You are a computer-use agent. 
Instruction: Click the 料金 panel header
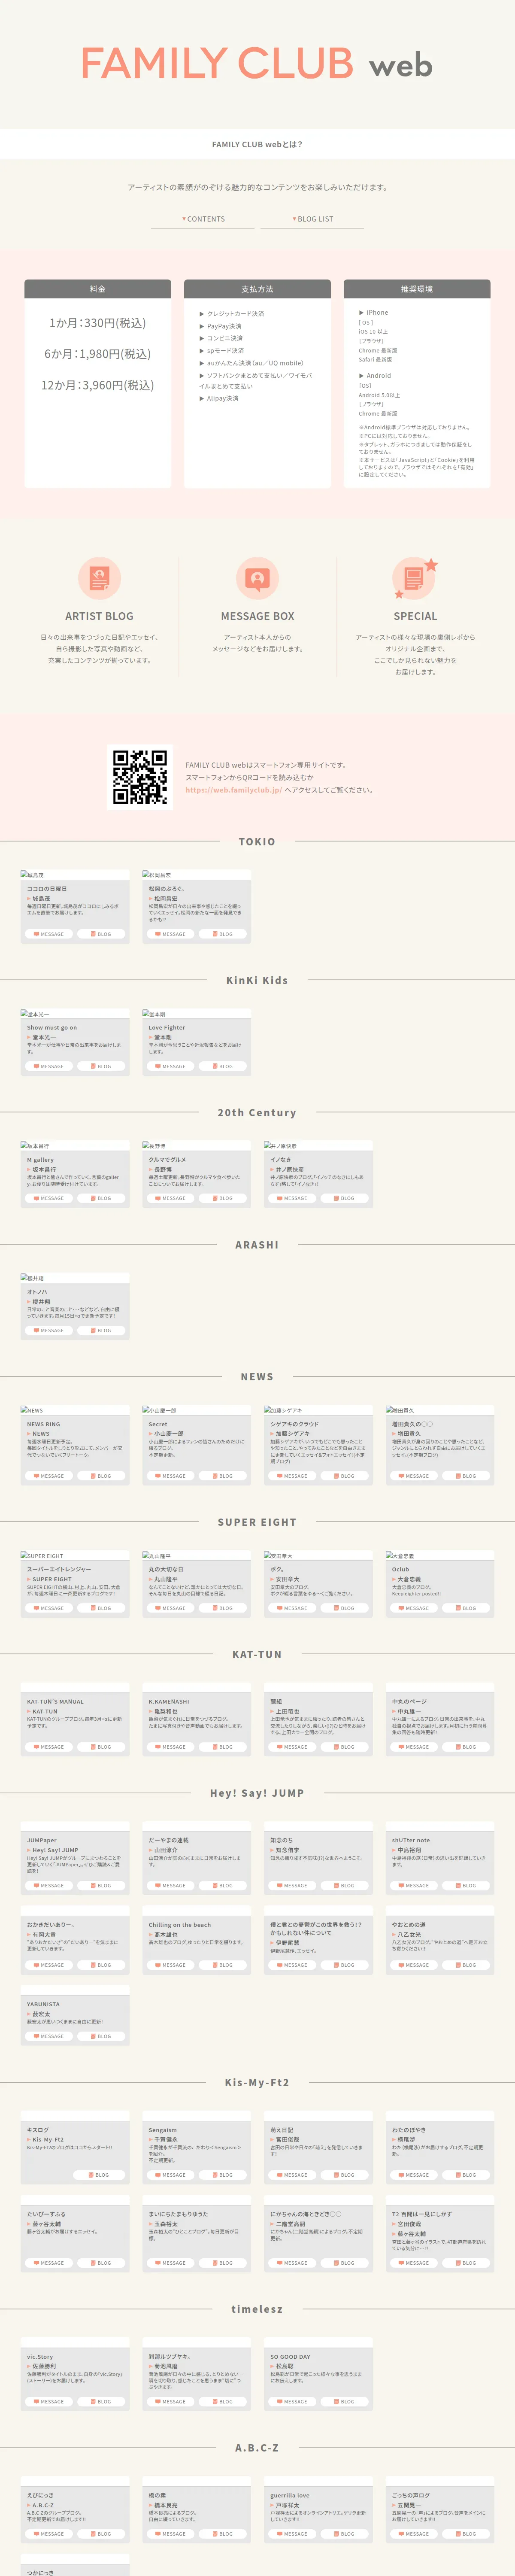[x=98, y=289]
